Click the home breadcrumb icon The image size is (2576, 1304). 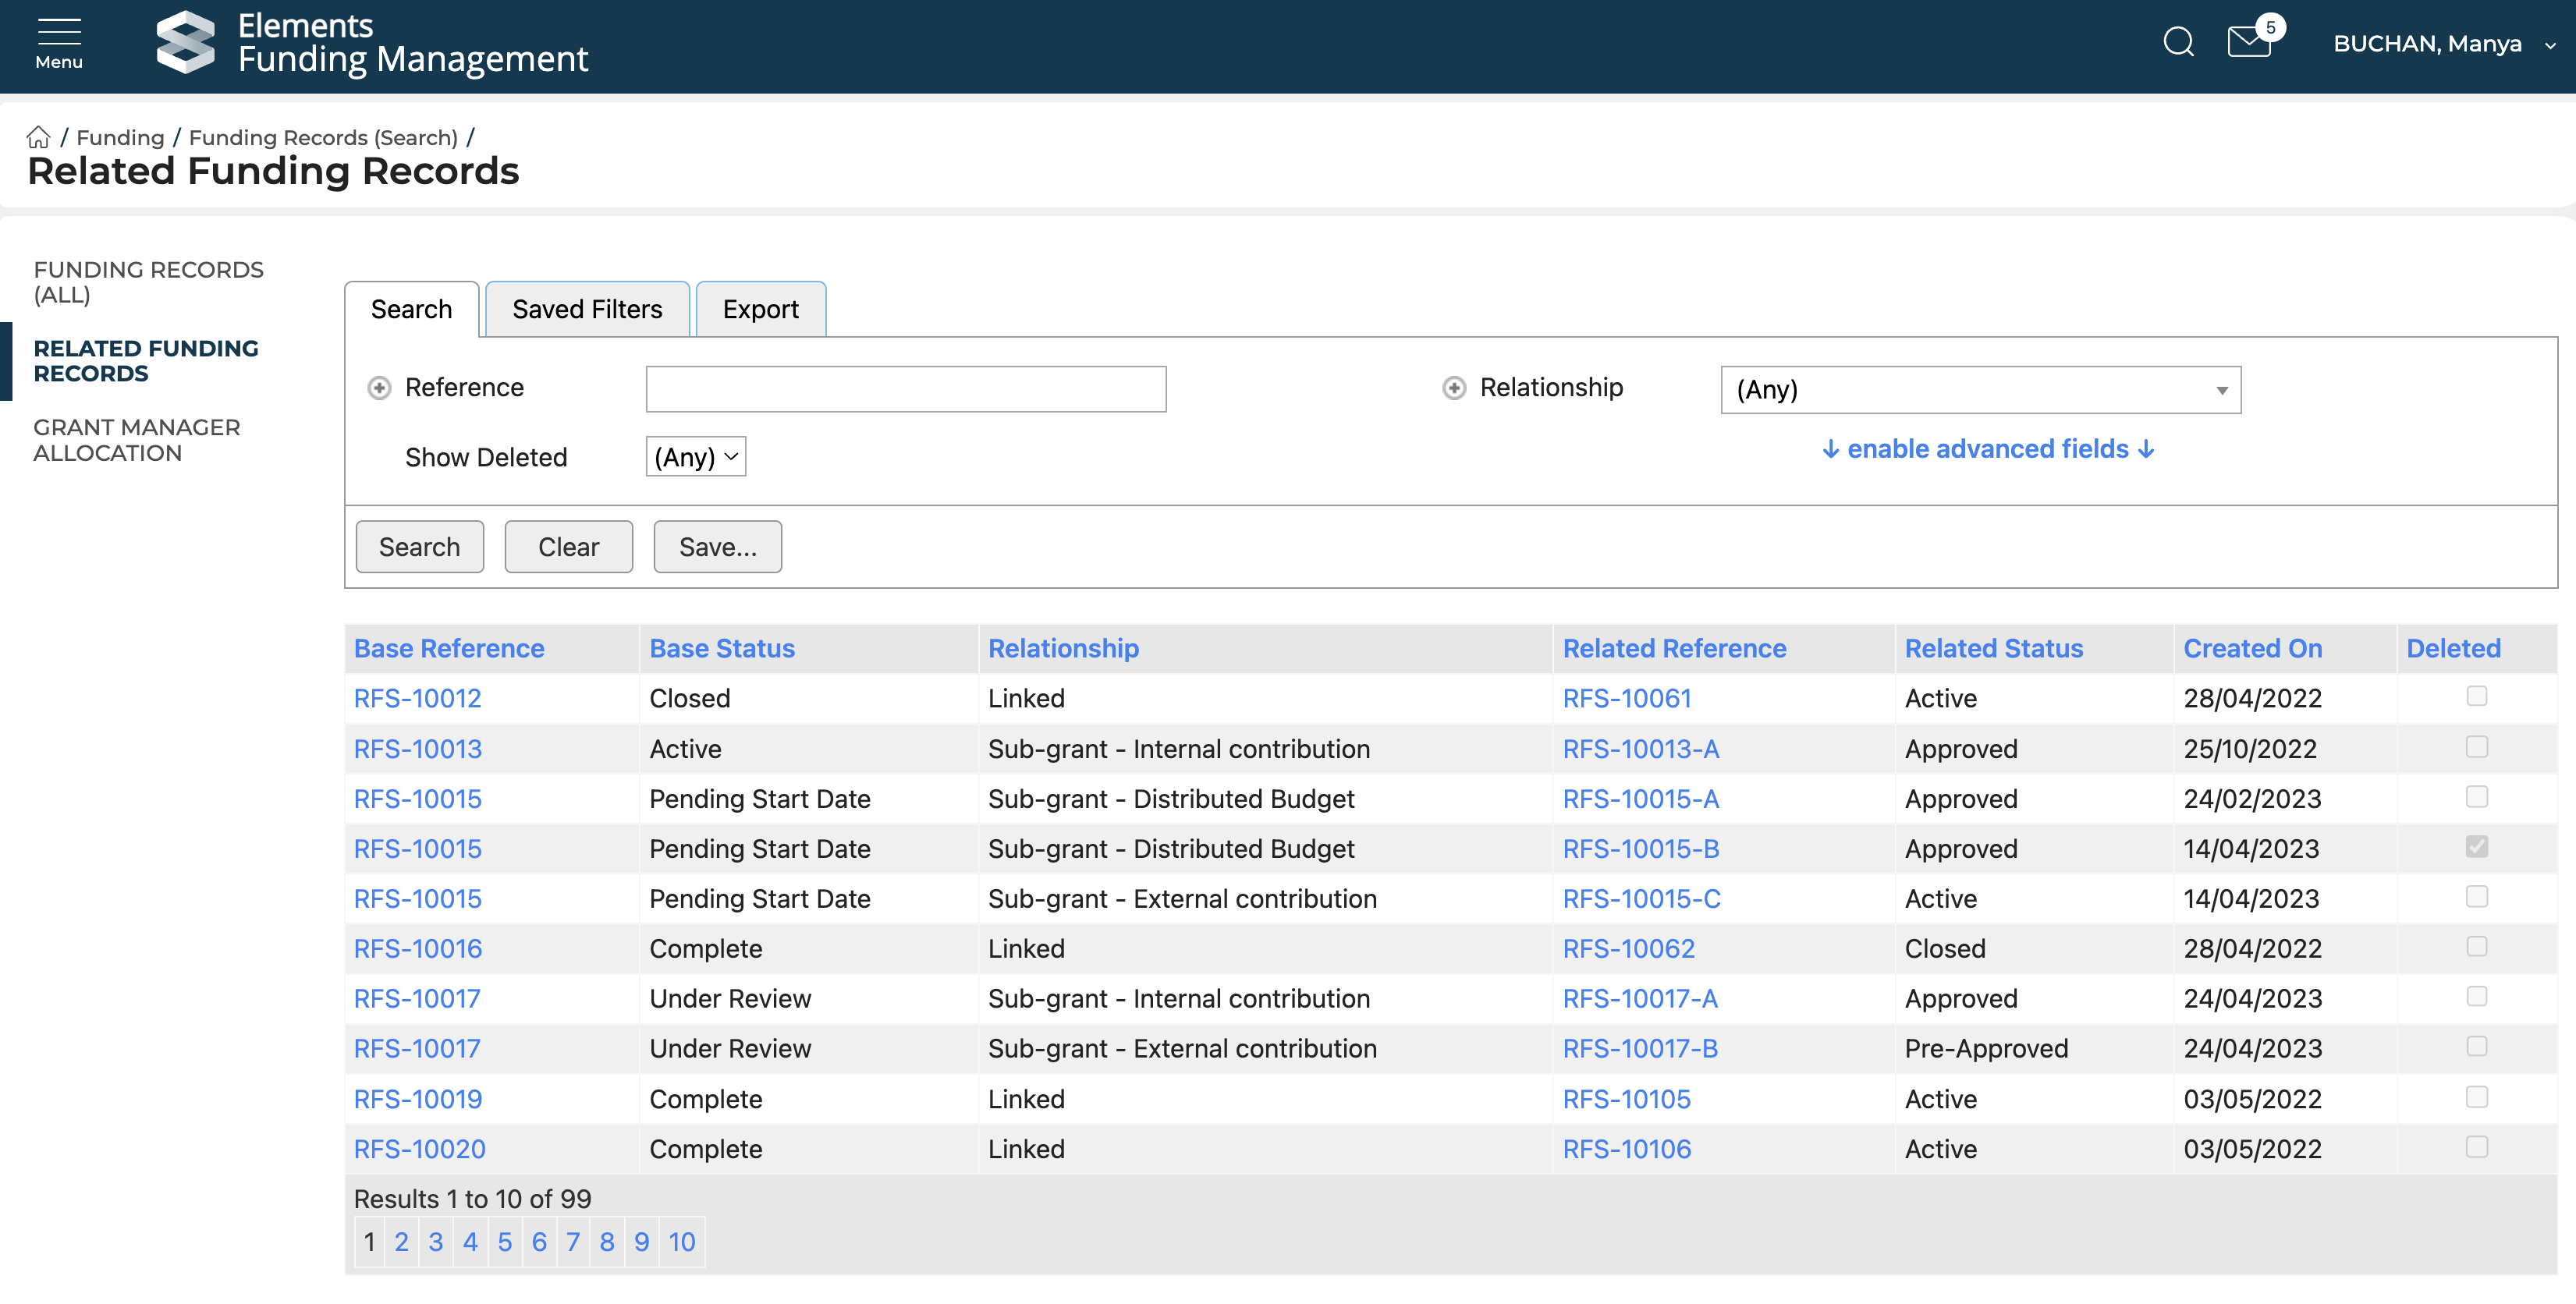click(x=38, y=137)
